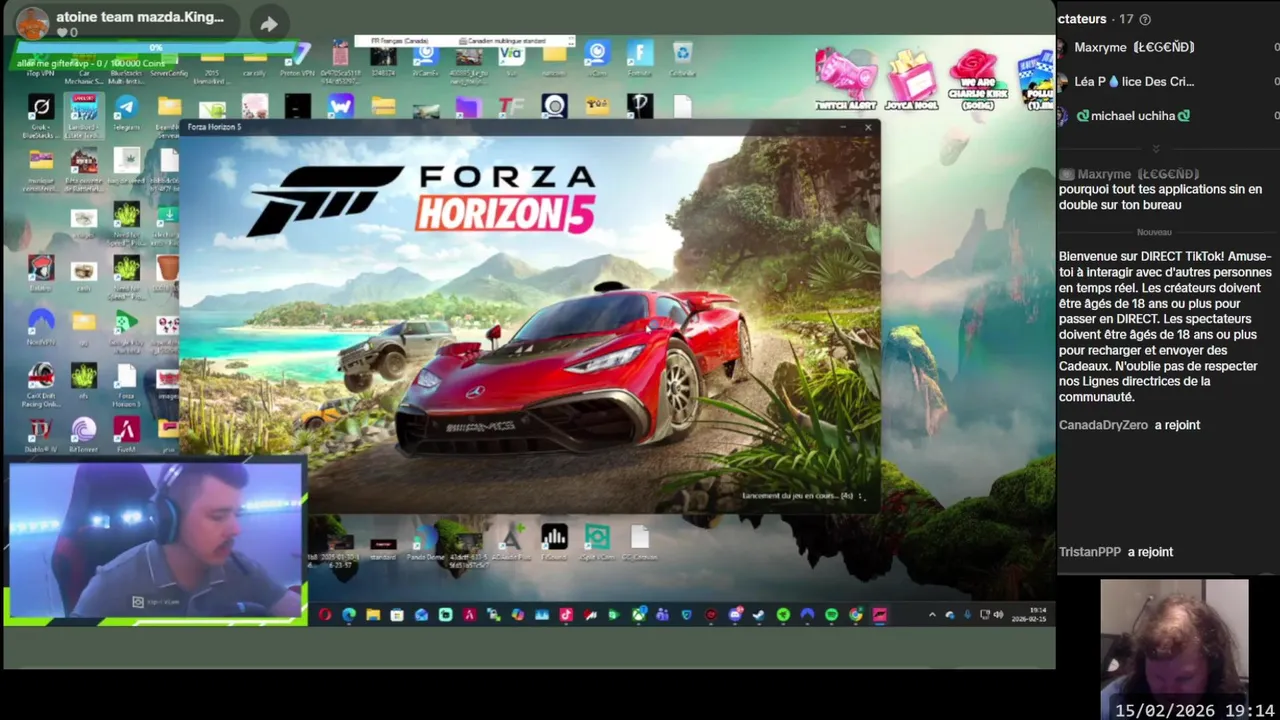Select viewer michael uchiha in list
This screenshot has width=1280, height=720.
(x=1132, y=116)
